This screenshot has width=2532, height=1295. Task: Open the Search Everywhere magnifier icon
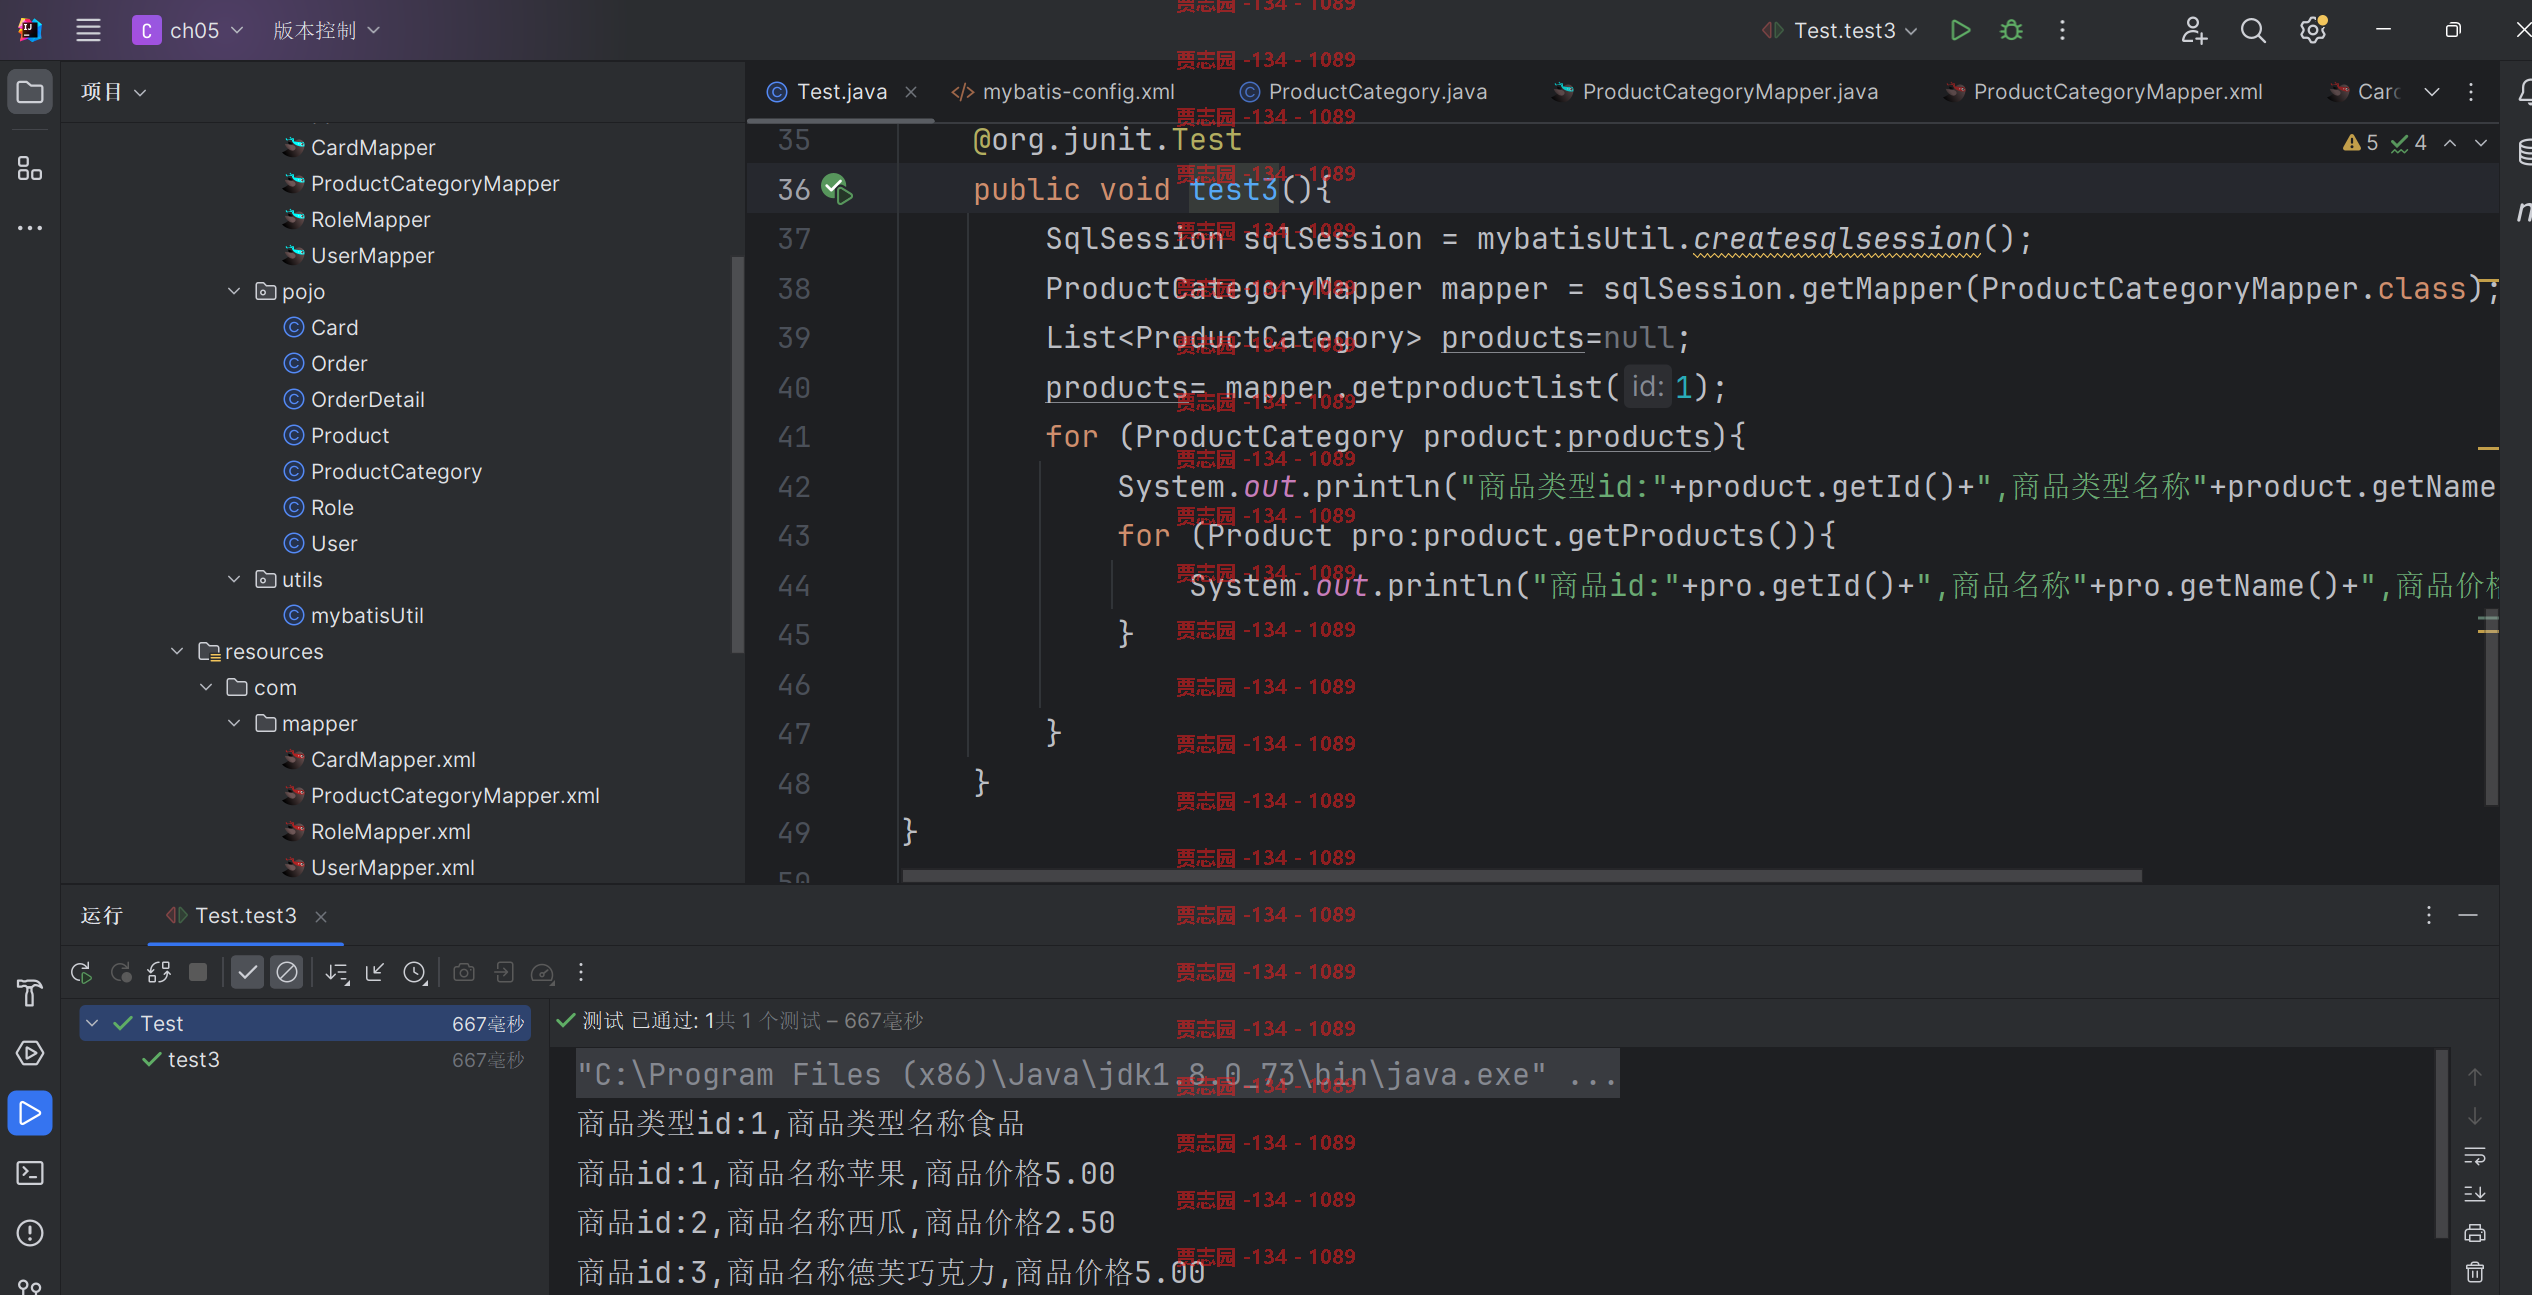tap(2253, 31)
